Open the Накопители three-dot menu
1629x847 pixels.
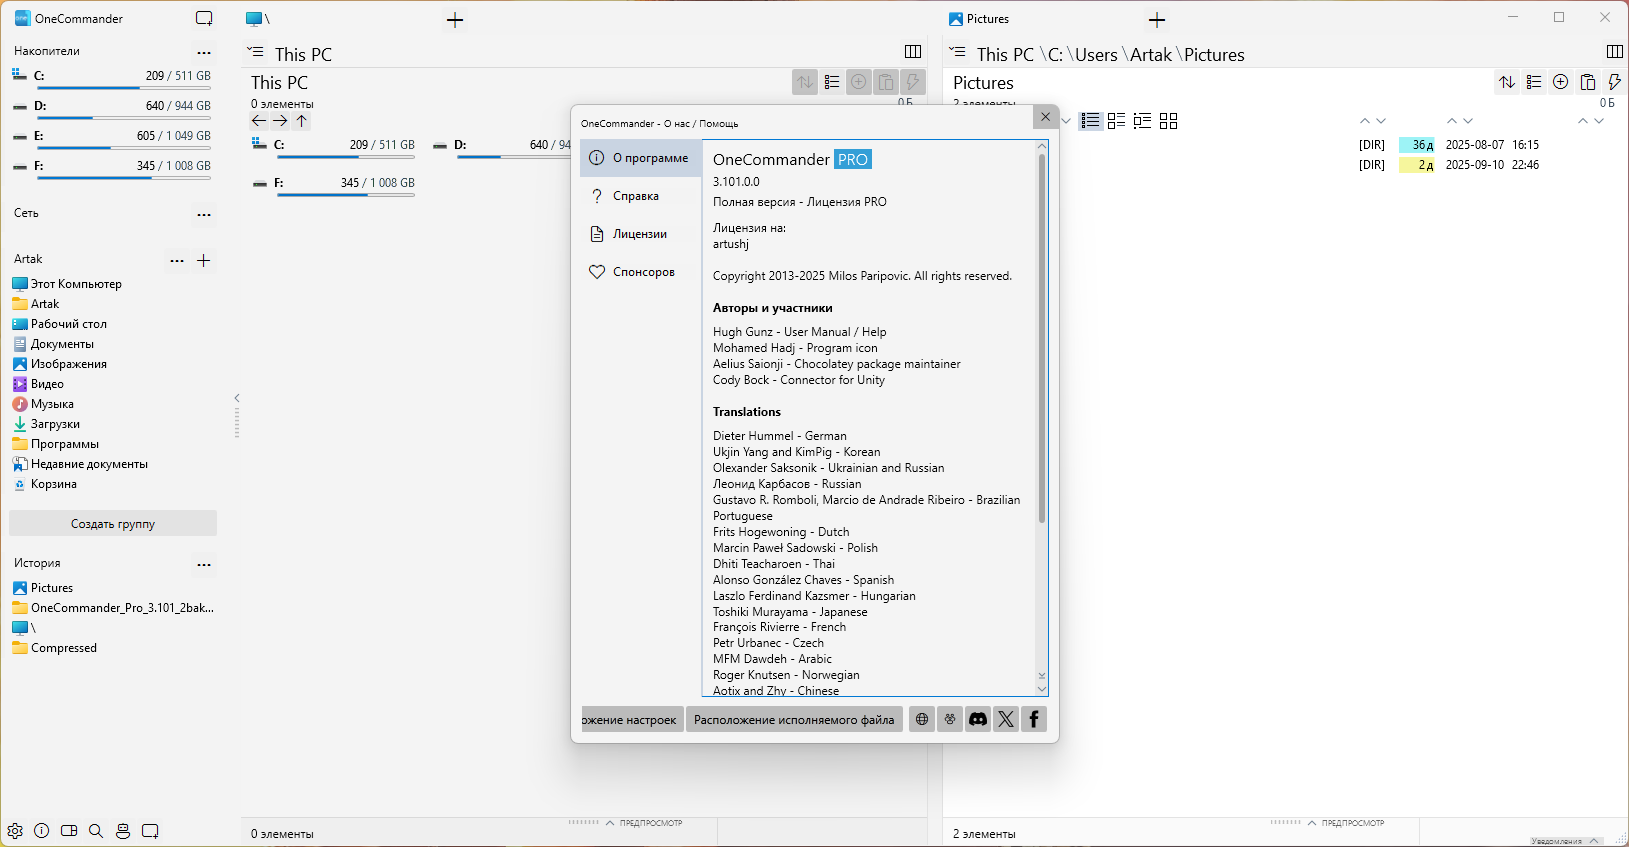tap(204, 52)
